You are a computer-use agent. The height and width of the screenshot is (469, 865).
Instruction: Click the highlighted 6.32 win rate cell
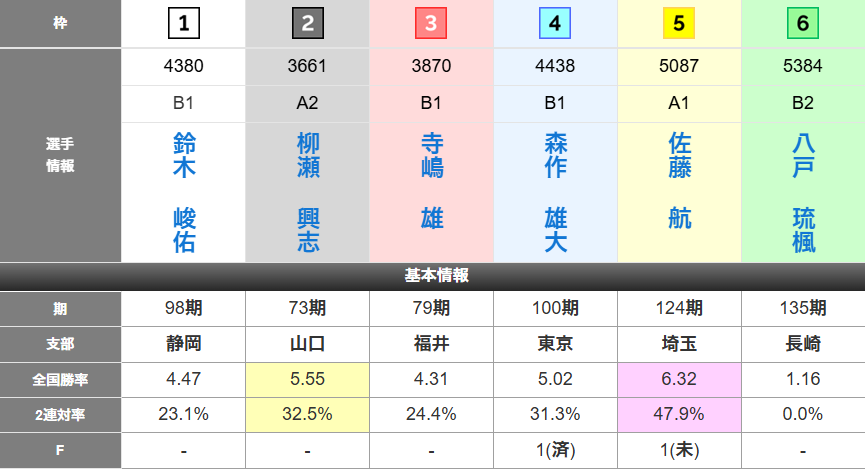[679, 379]
